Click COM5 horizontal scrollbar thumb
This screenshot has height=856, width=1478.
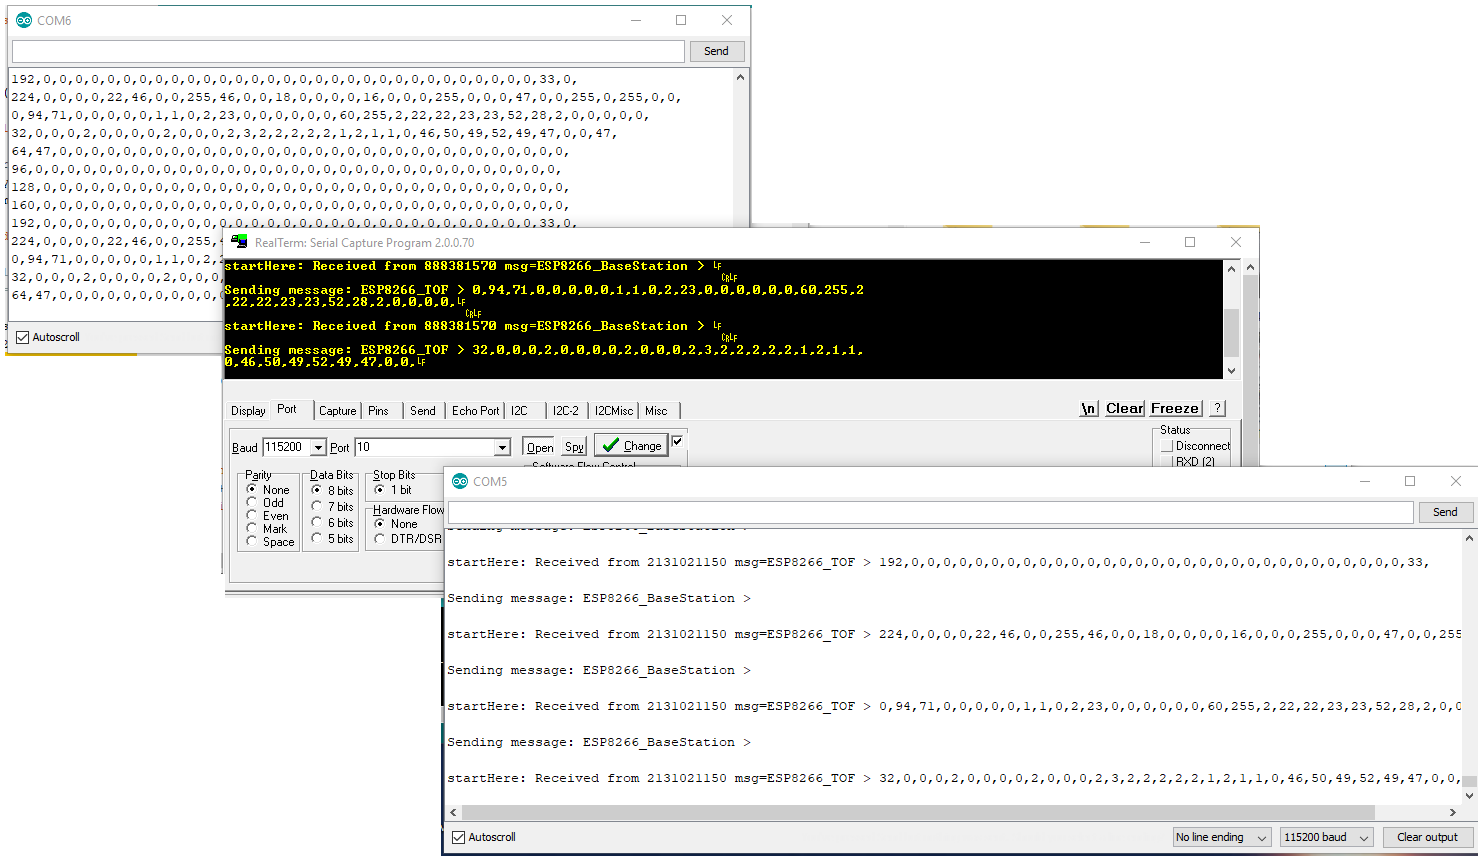[x=918, y=812]
